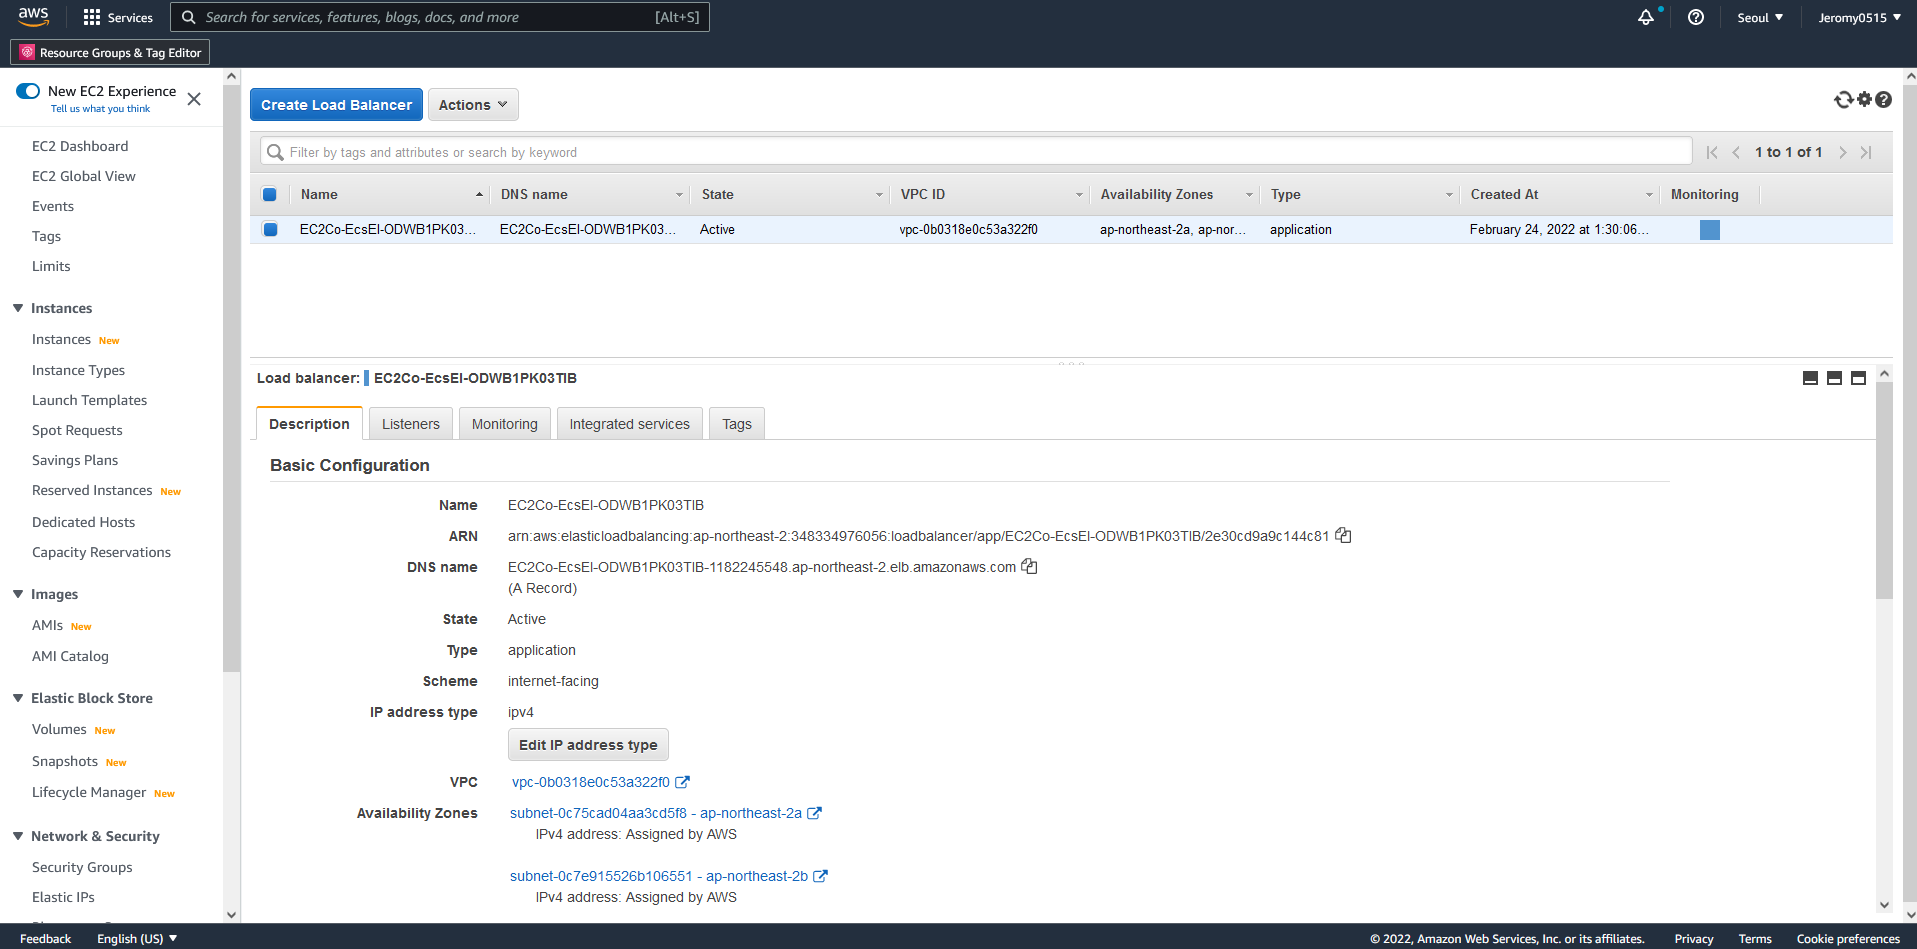Click the Resource Groups & Tag Editor icon

click(x=27, y=52)
